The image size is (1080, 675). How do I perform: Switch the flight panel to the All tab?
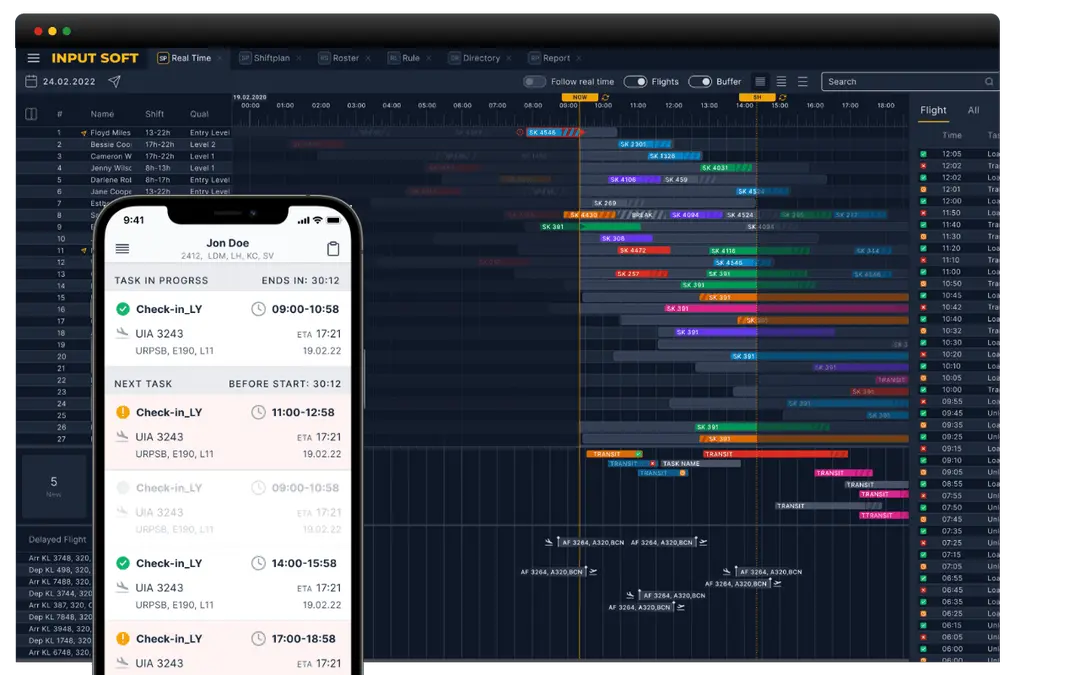[973, 110]
